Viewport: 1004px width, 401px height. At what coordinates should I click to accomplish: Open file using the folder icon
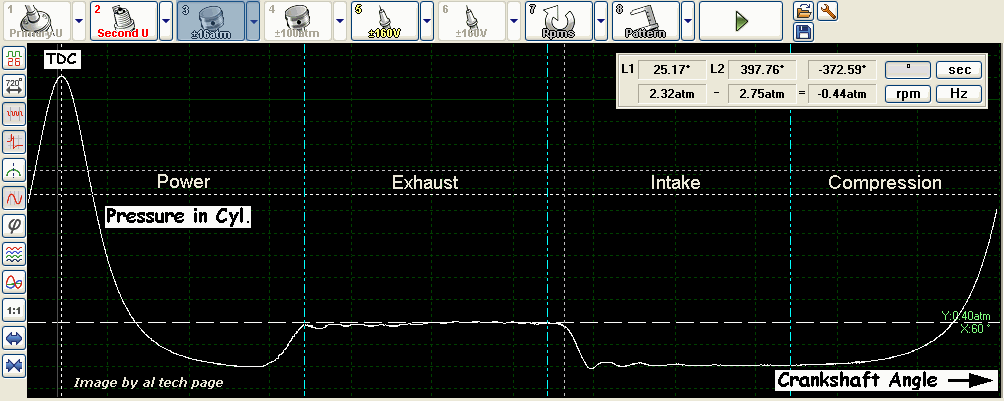point(803,11)
